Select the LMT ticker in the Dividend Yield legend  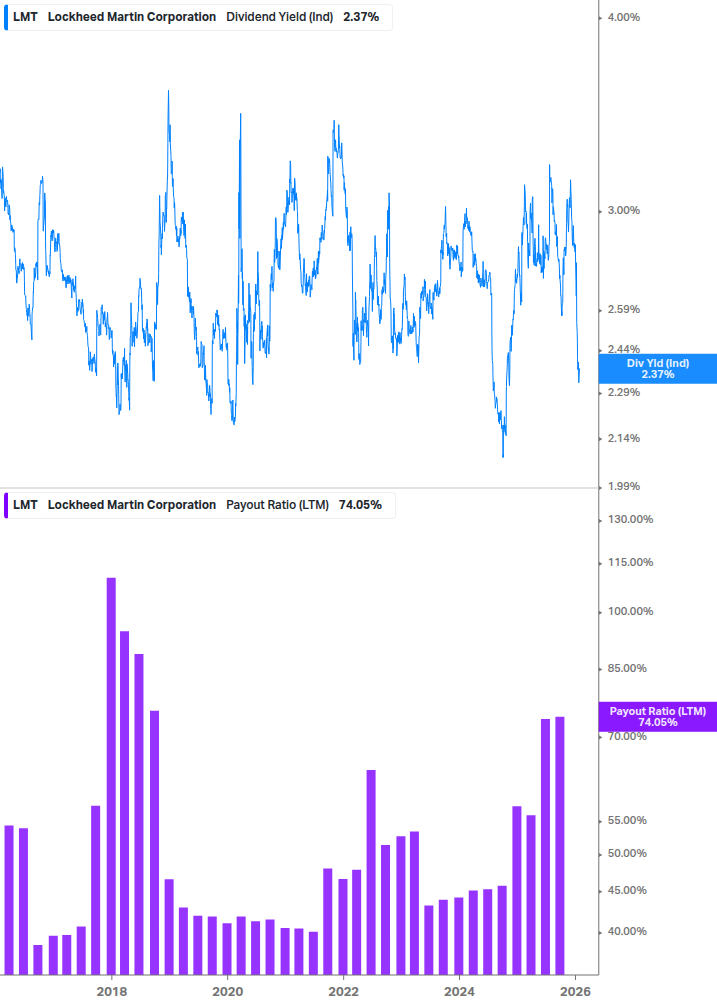pyautogui.click(x=25, y=17)
